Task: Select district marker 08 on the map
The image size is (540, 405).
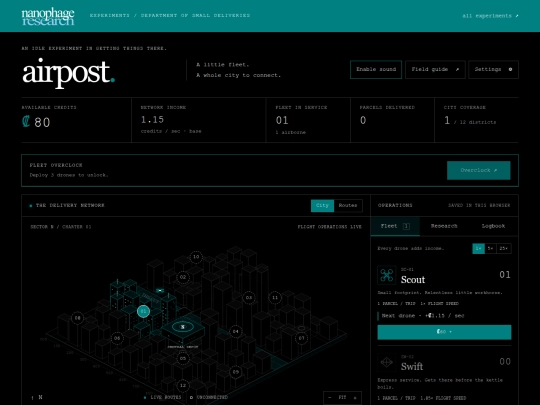Action: click(77, 318)
